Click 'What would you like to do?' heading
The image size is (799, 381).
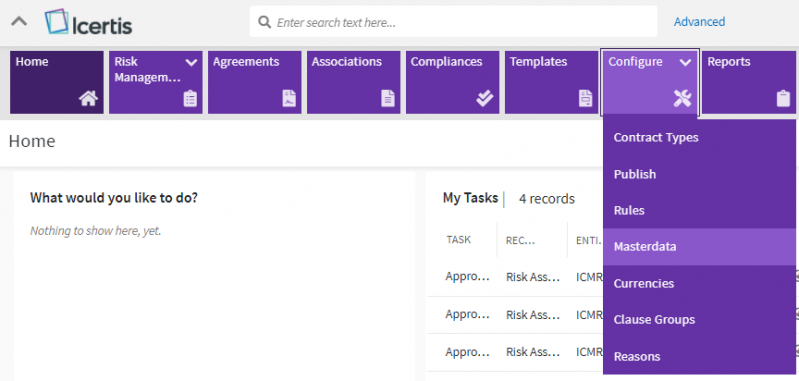click(114, 198)
